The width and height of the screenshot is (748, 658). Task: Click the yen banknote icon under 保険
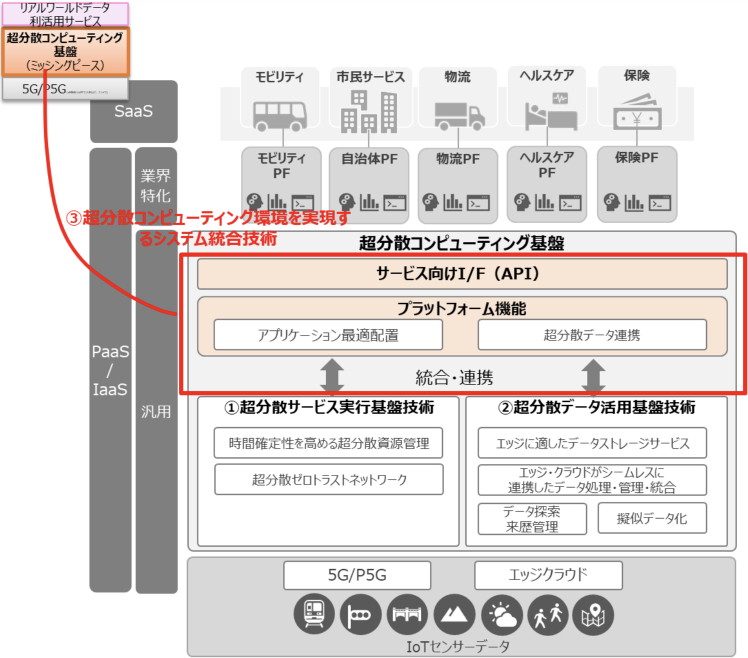tap(635, 111)
